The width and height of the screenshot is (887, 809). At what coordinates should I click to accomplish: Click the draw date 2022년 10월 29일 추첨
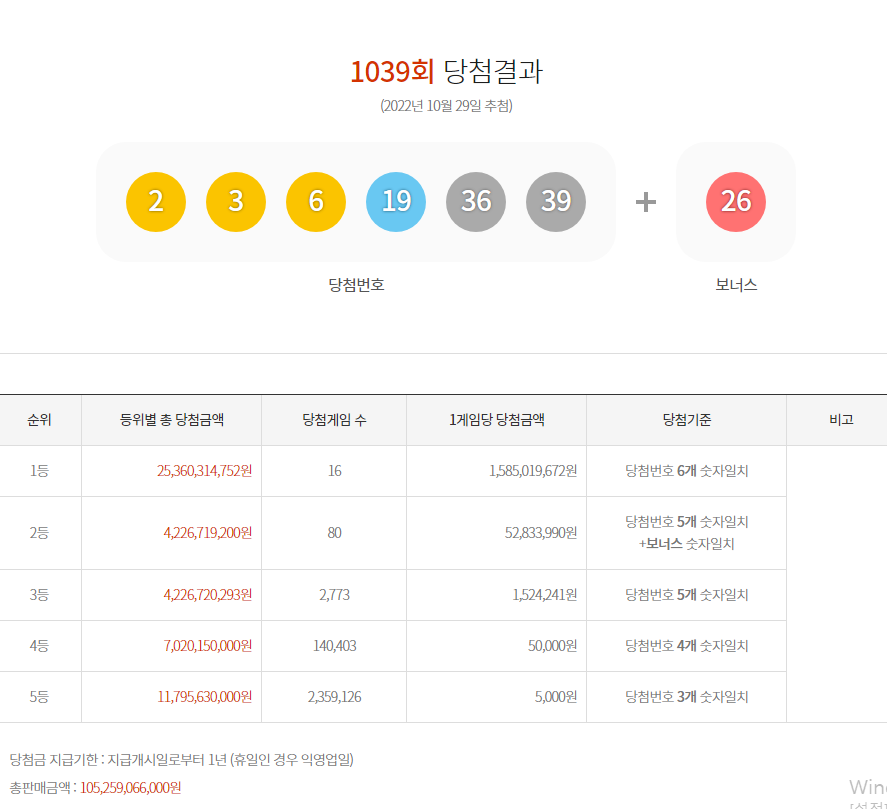[446, 106]
